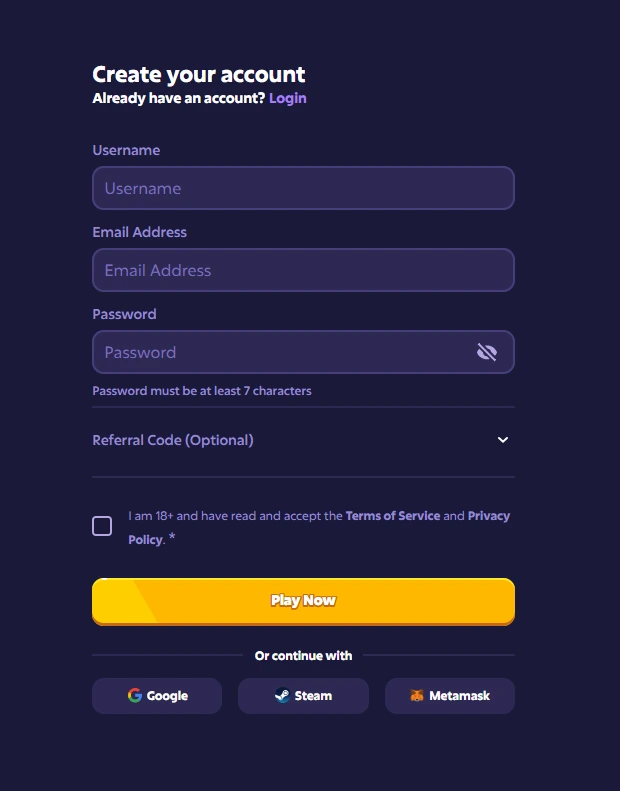Click the Metamask fox icon
The height and width of the screenshot is (791, 620).
pyautogui.click(x=417, y=696)
